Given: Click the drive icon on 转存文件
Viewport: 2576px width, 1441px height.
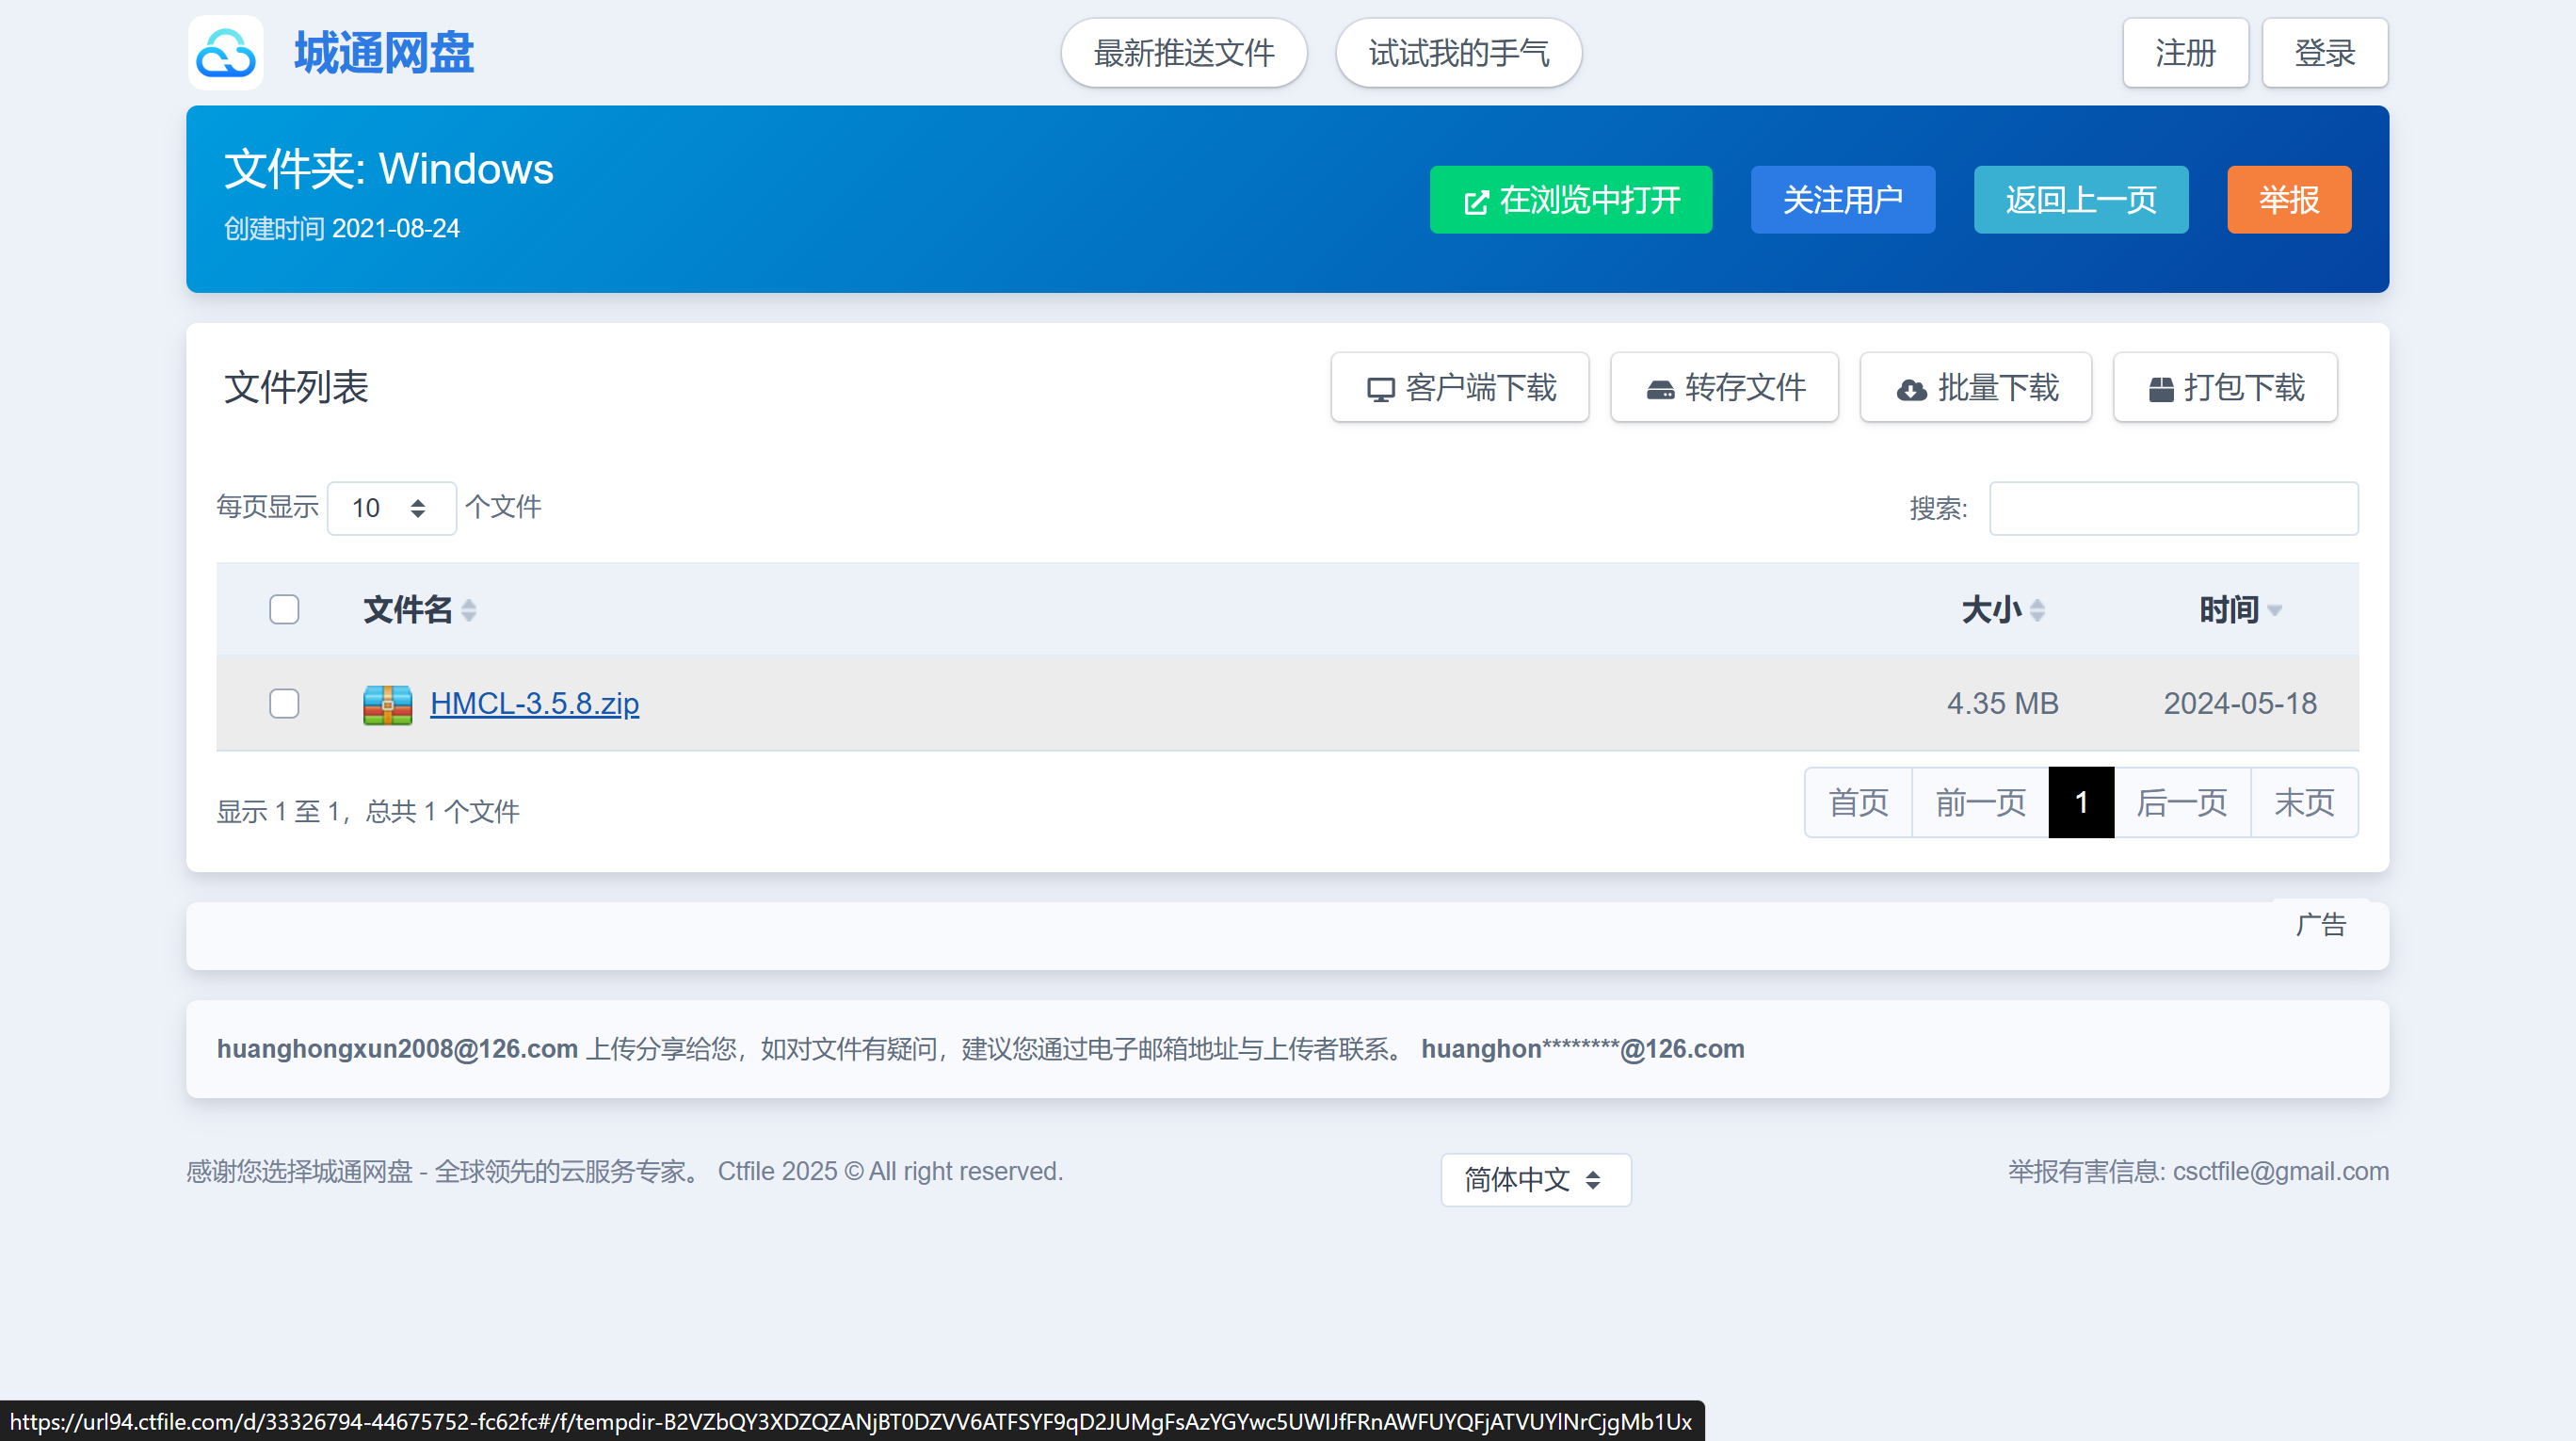Looking at the screenshot, I should click(x=1660, y=390).
